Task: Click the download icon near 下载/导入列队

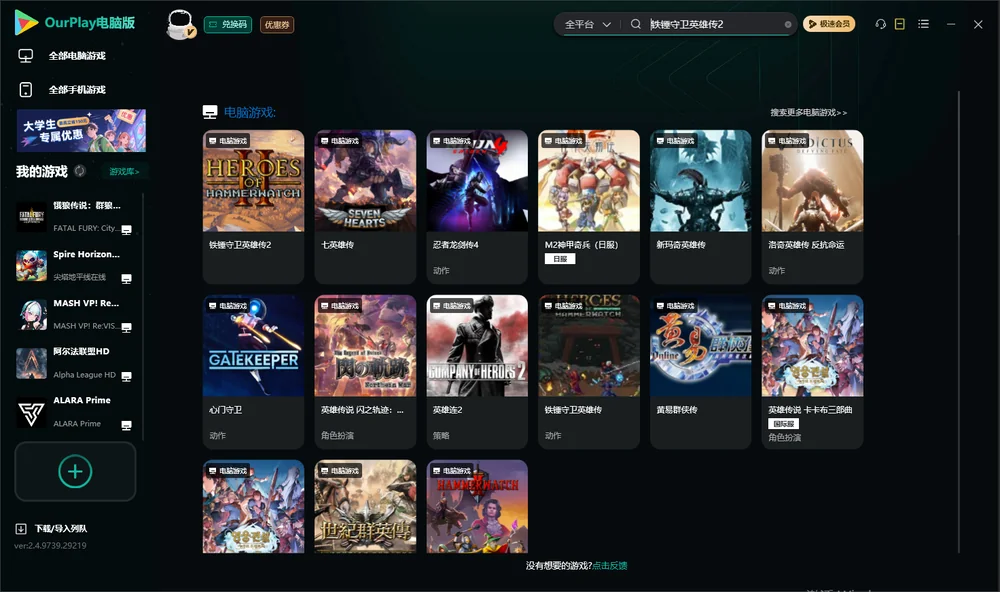Action: (x=21, y=529)
